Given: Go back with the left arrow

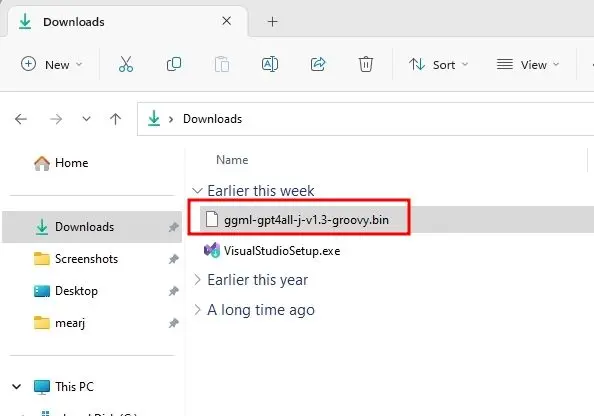Looking at the screenshot, I should 21,119.
